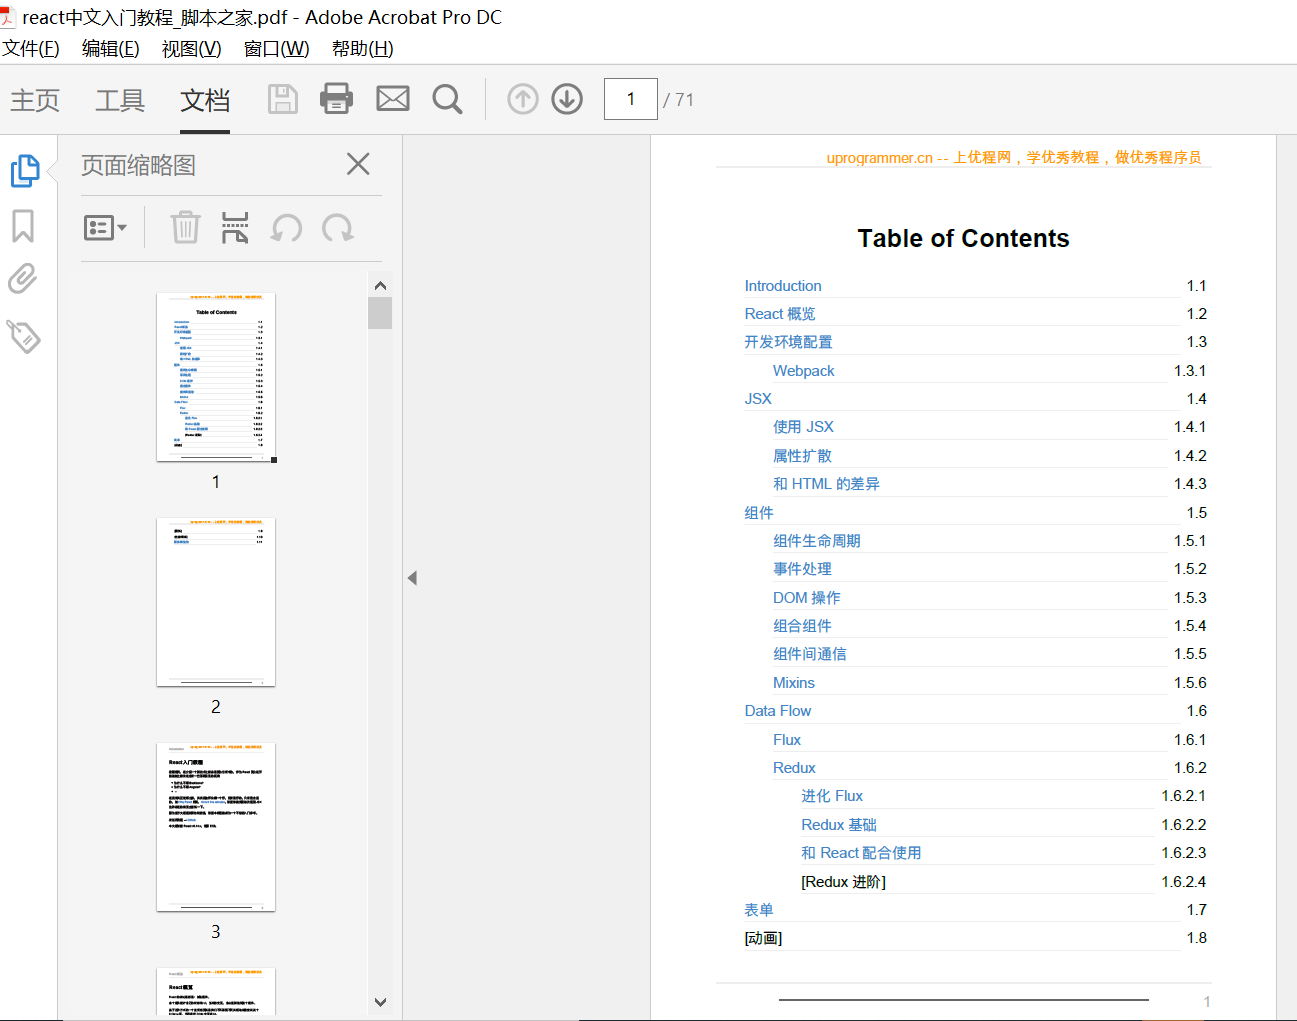Screen dimensions: 1297x1021
Task: Open the Mixins contents link
Action: 794,683
